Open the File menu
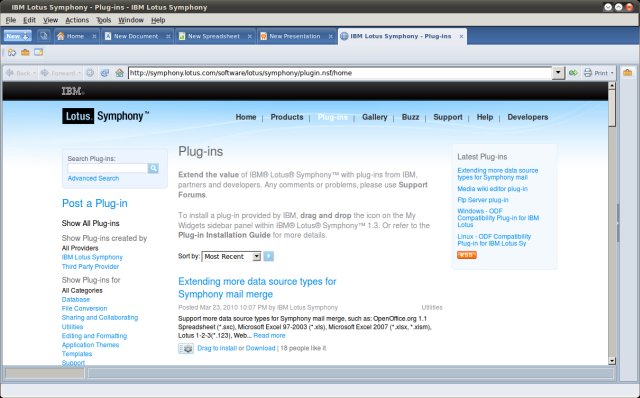640x398 pixels. coord(11,20)
